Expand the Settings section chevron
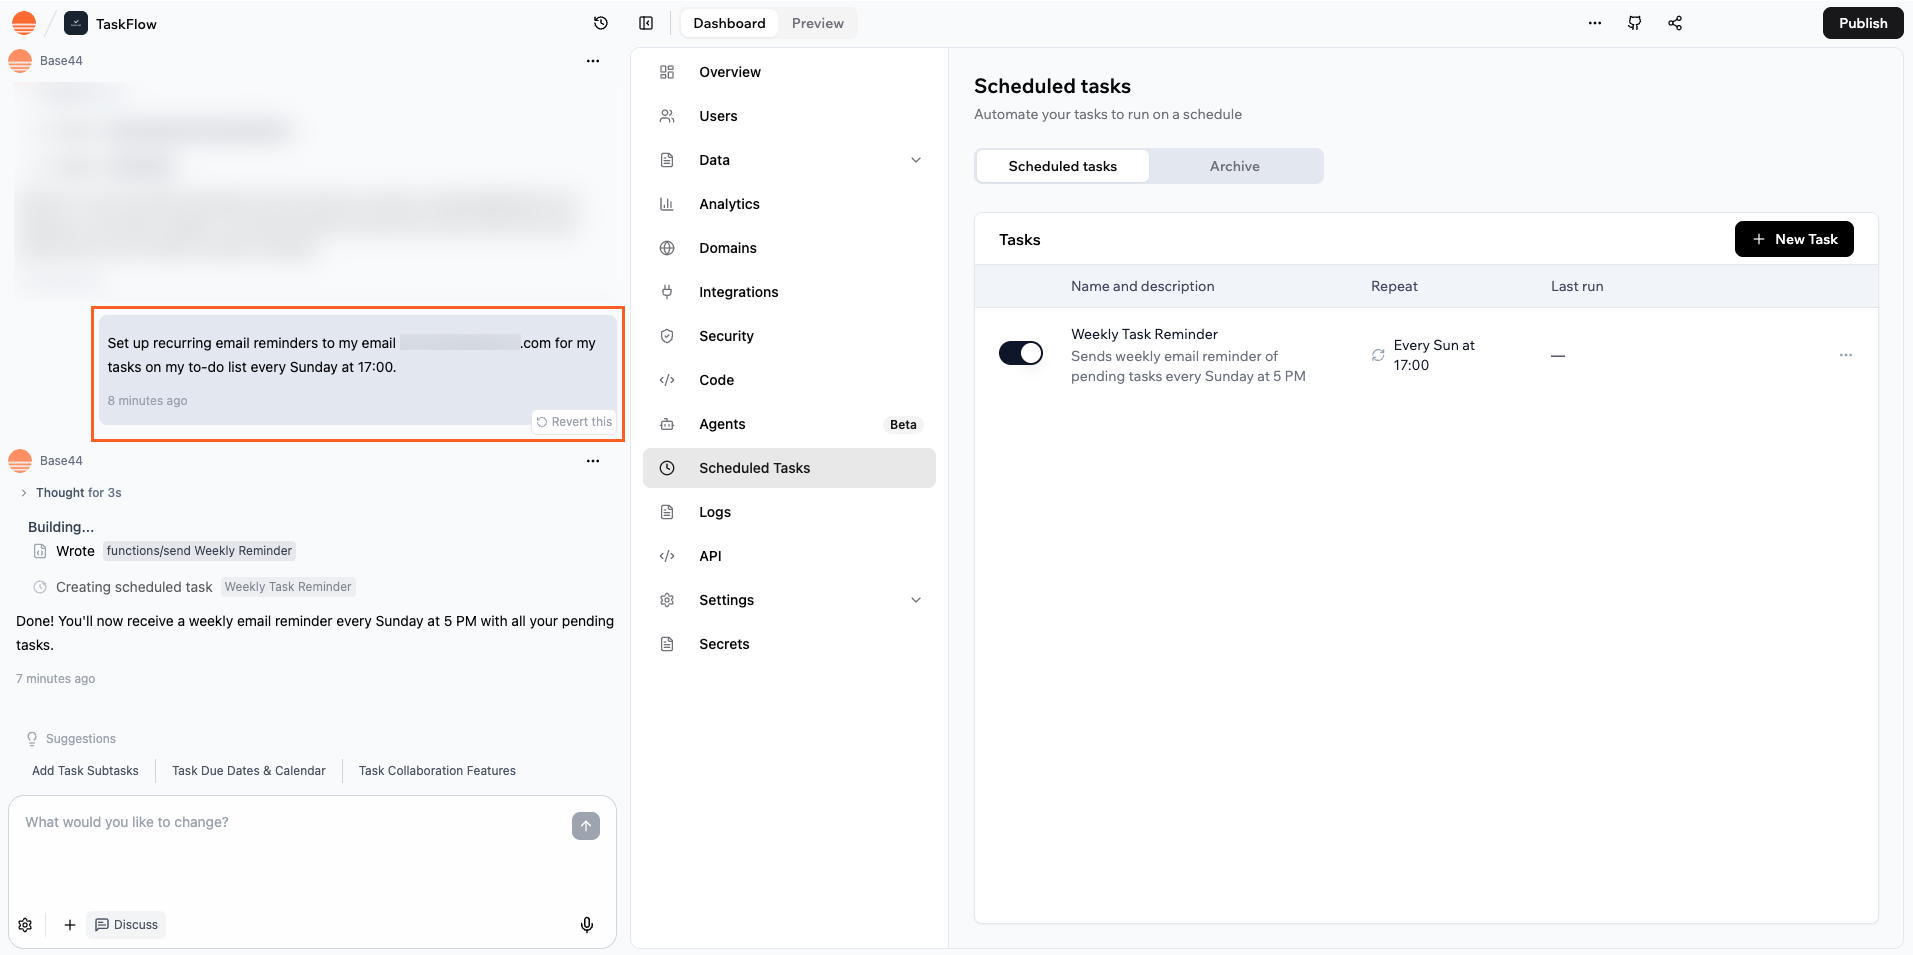This screenshot has width=1913, height=955. [x=916, y=600]
